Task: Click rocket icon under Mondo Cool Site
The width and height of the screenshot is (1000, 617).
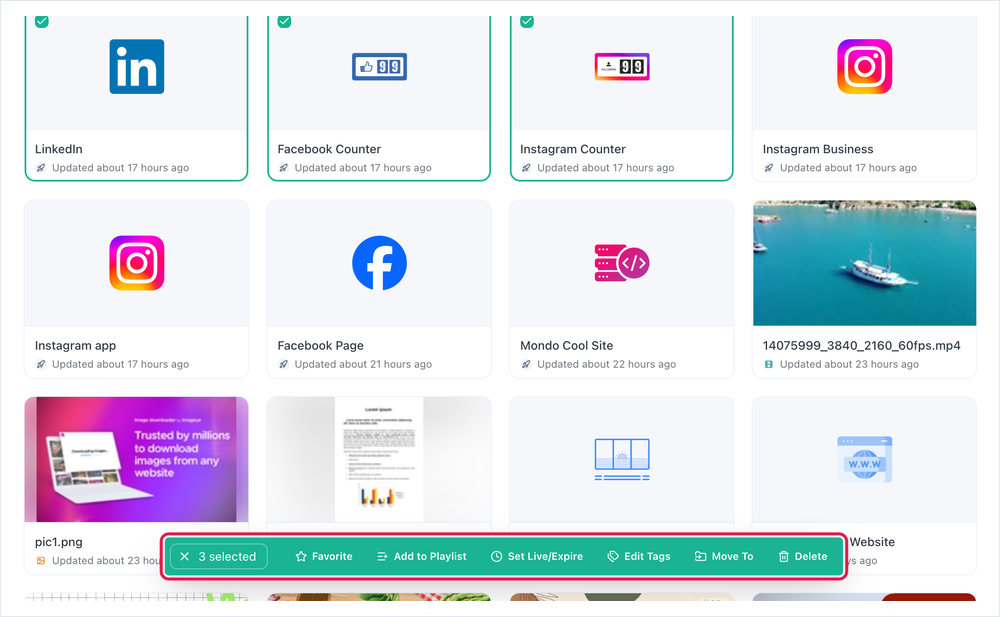Action: [526, 364]
